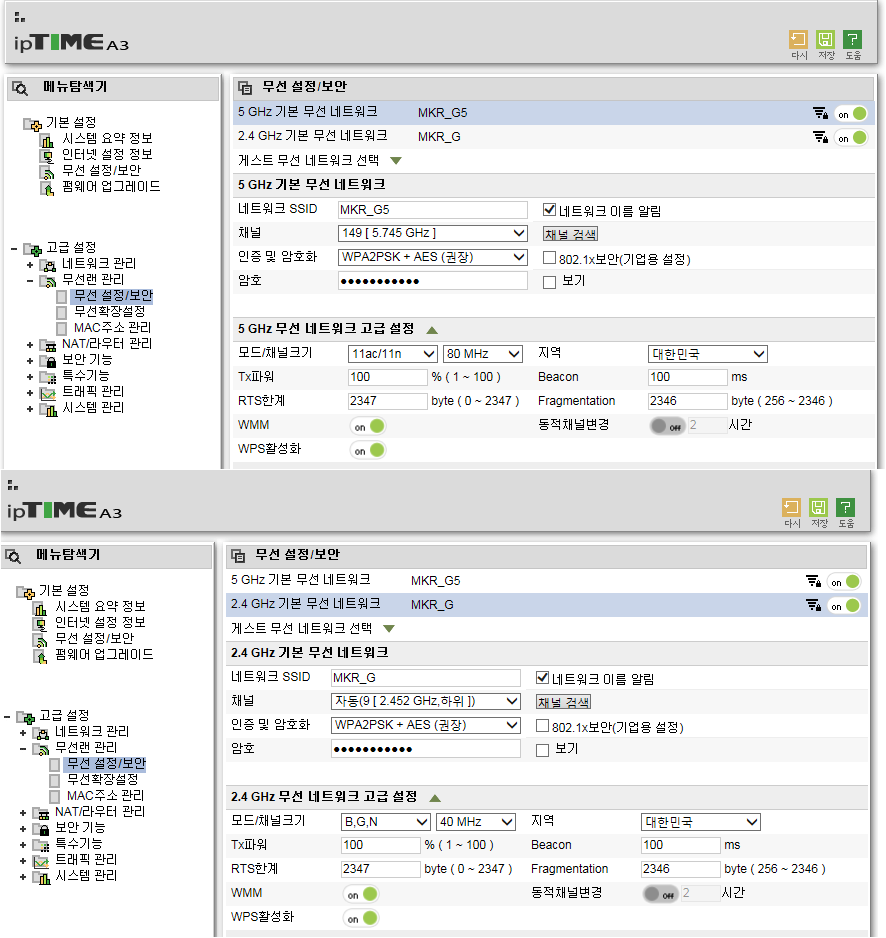Click 채널 검색 button next to channel 149

[x=570, y=234]
